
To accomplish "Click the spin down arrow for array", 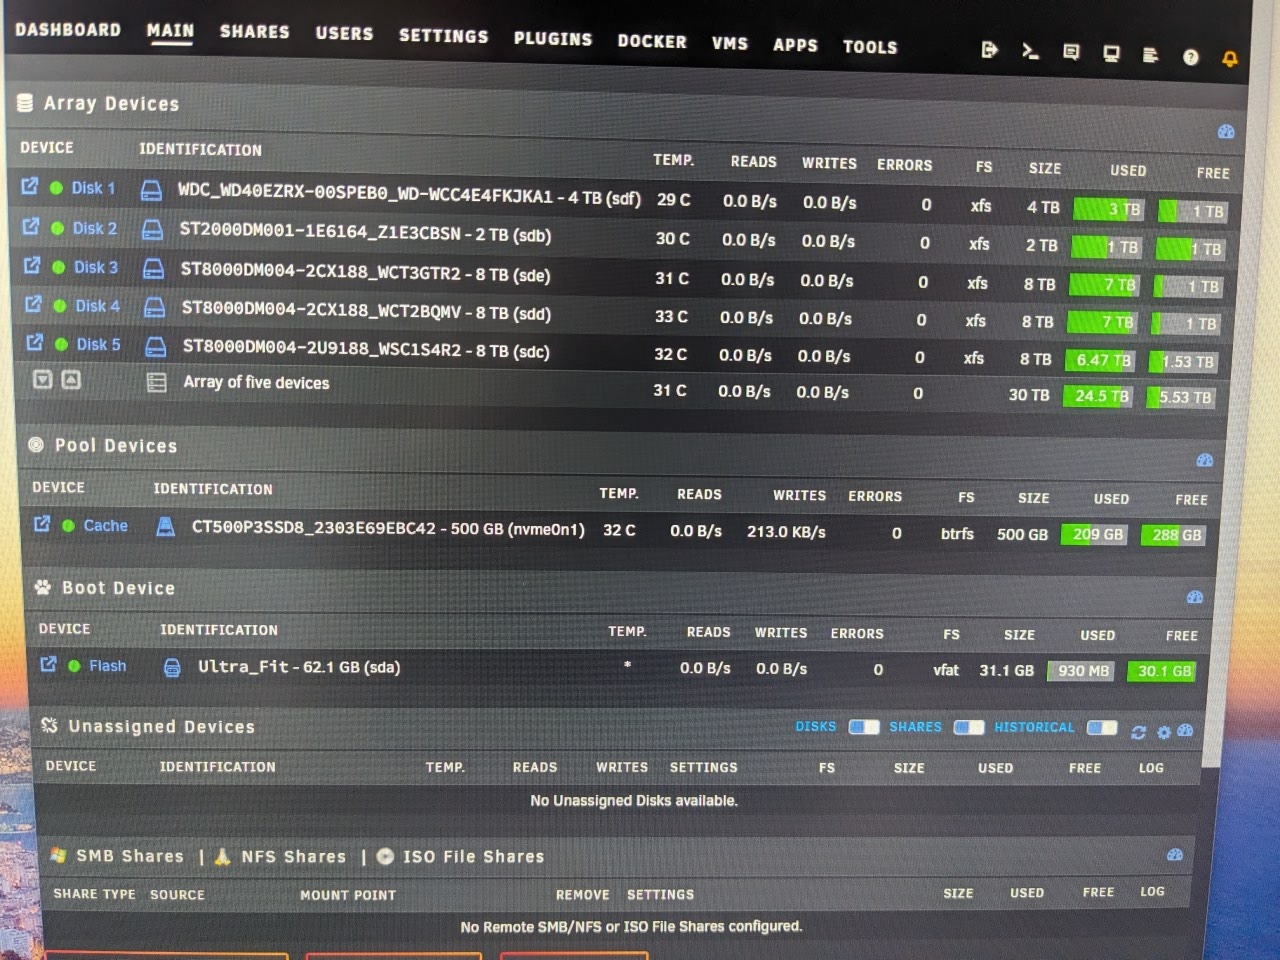I will [x=42, y=379].
